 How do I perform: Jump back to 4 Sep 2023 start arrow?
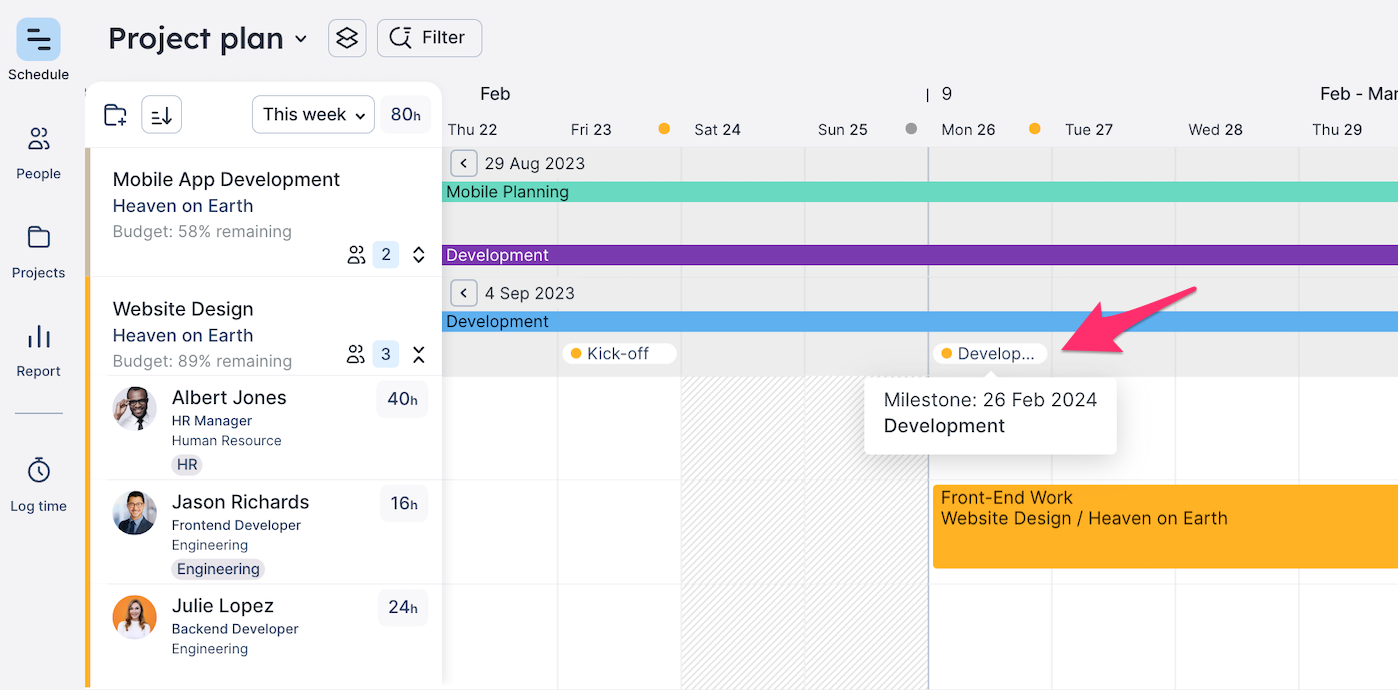click(463, 293)
